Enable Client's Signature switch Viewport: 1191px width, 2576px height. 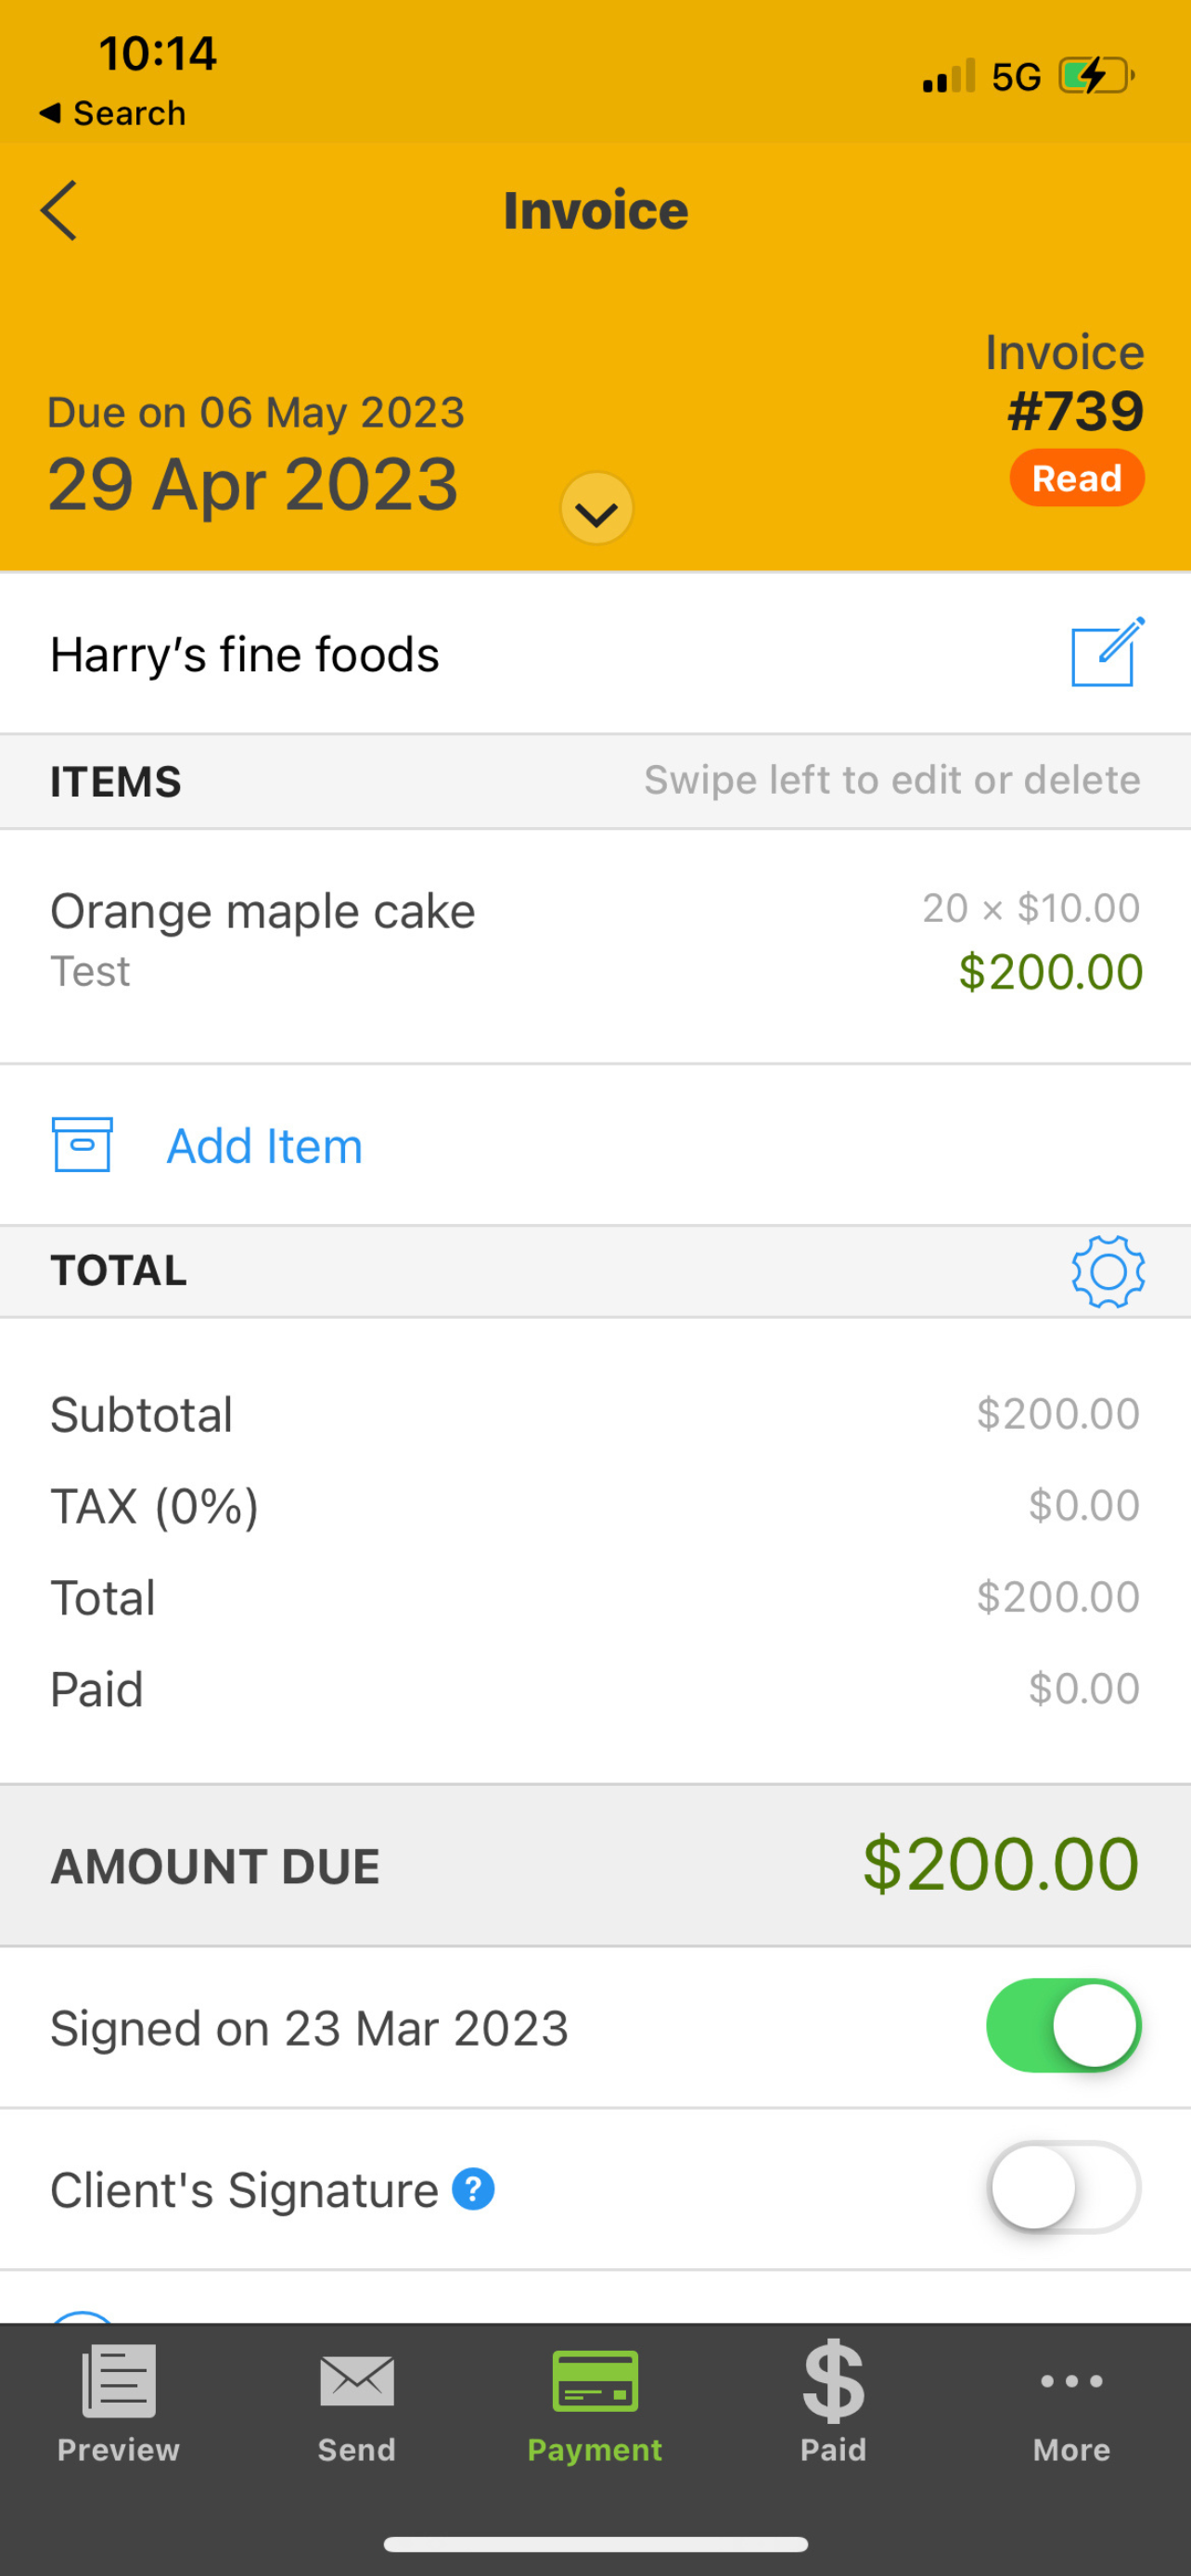tap(1063, 2187)
